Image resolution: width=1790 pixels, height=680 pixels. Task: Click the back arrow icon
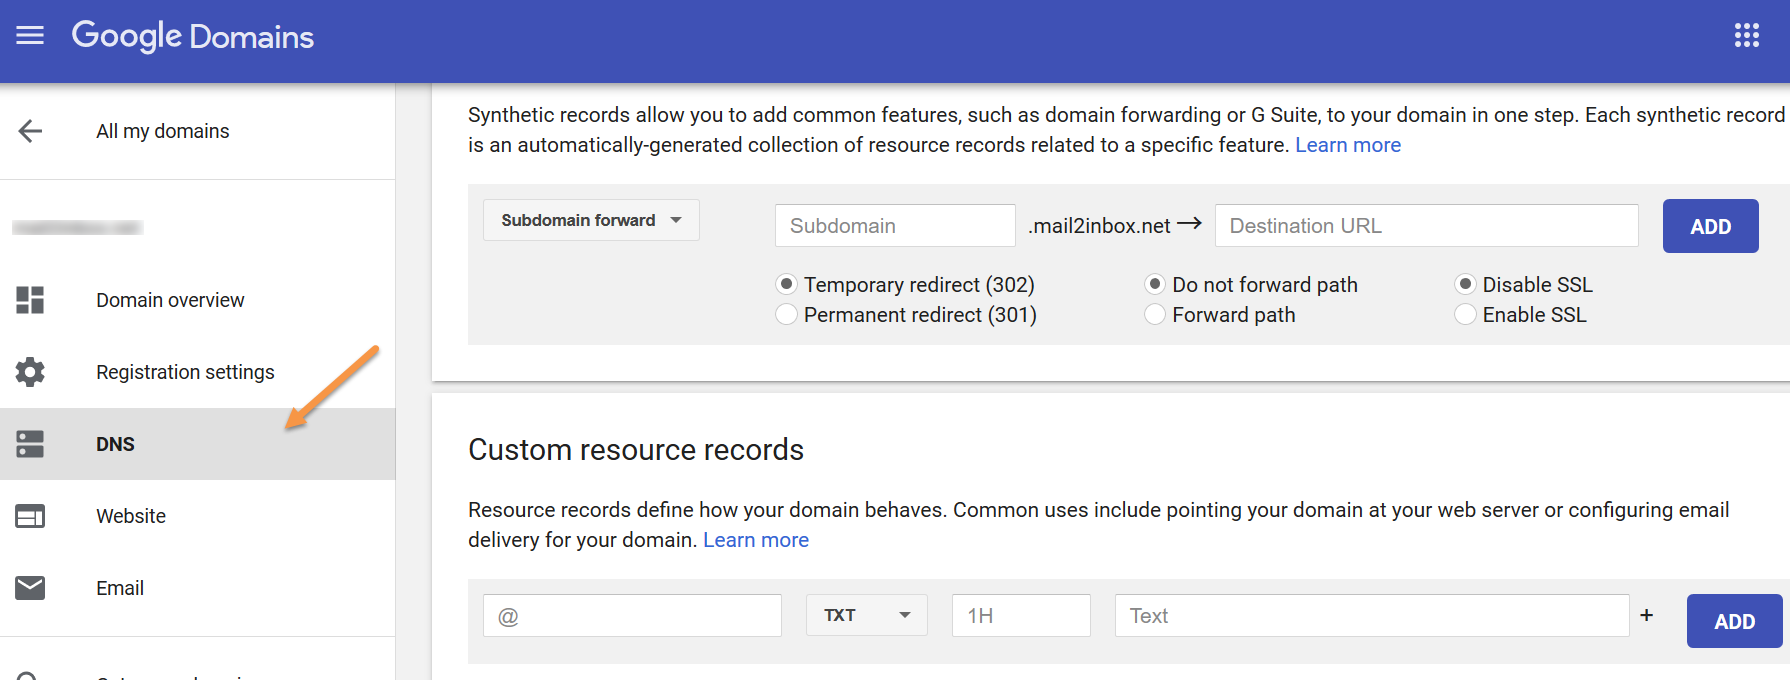tap(30, 131)
